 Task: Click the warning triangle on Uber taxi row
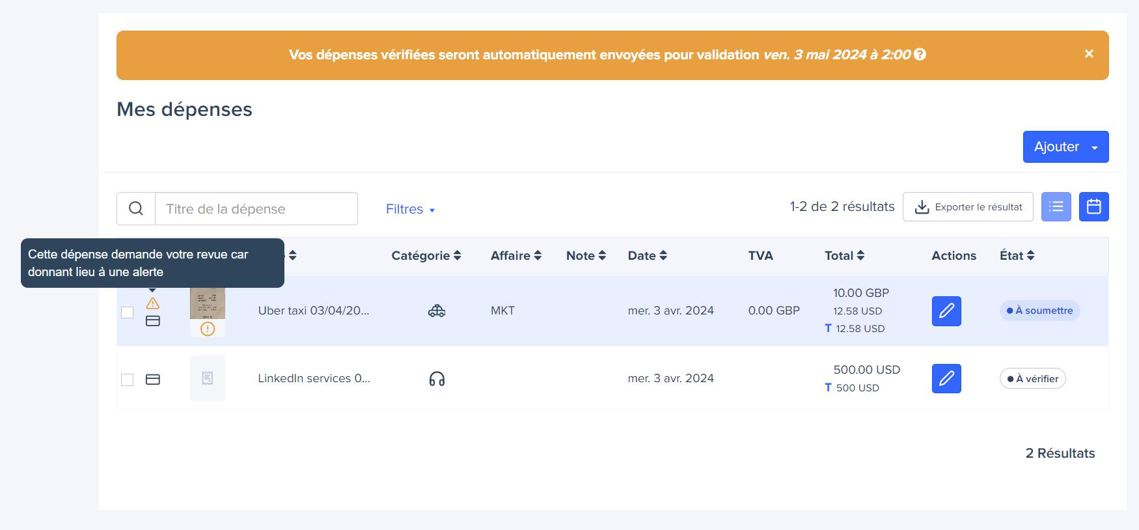point(153,303)
